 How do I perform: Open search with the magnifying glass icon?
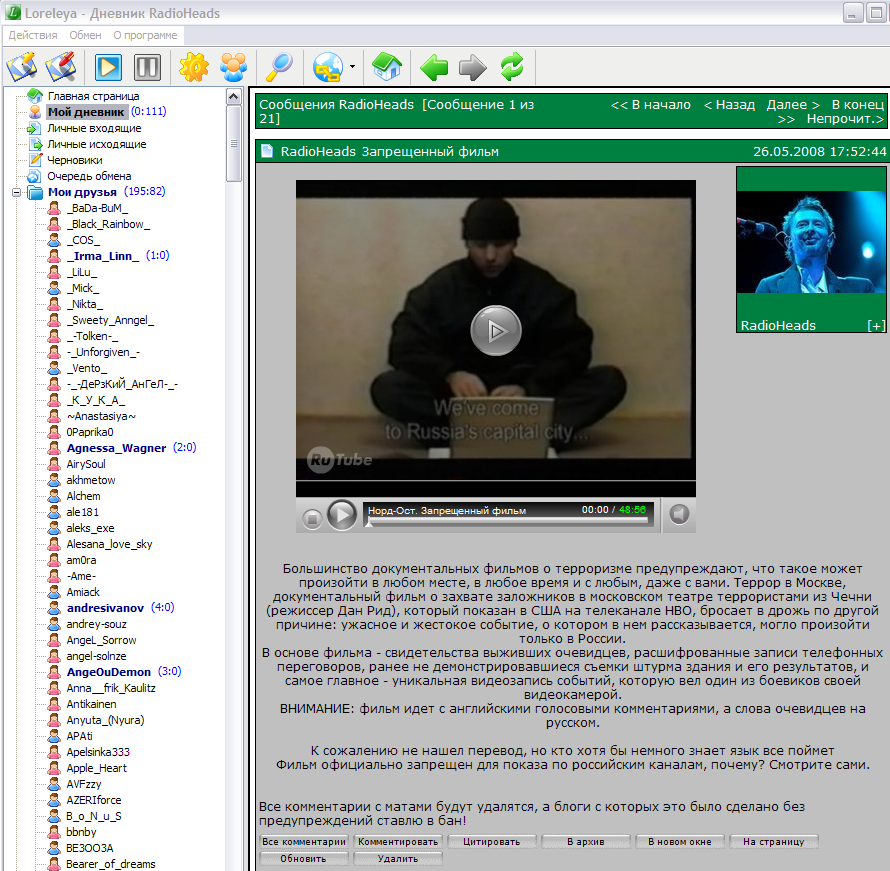point(279,67)
